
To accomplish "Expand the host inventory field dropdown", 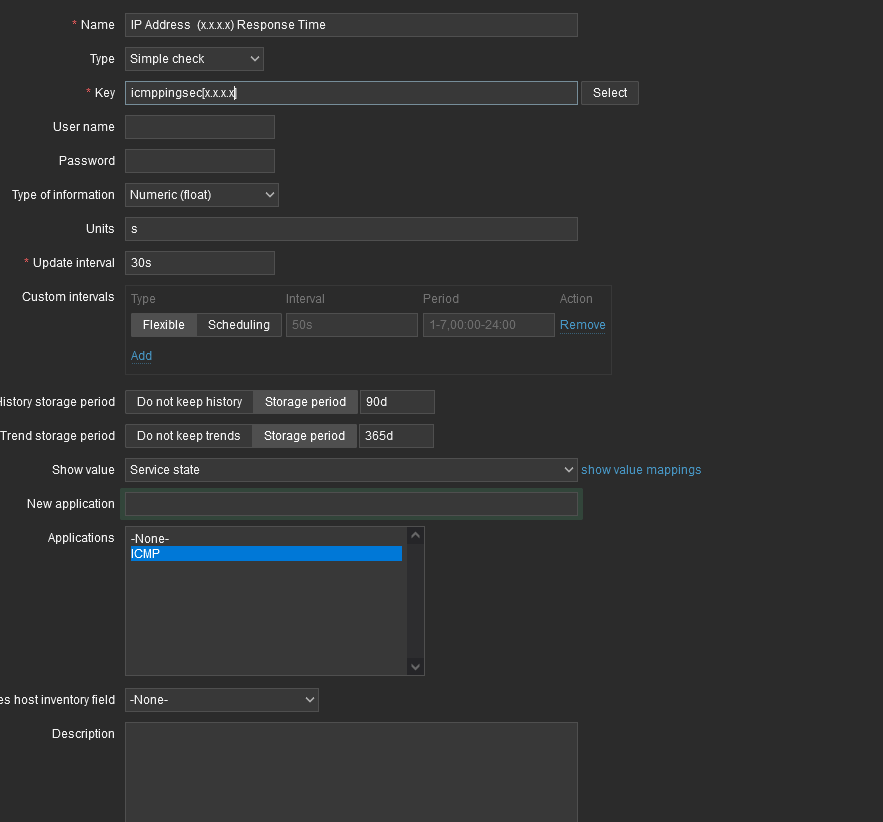I will 221,700.
